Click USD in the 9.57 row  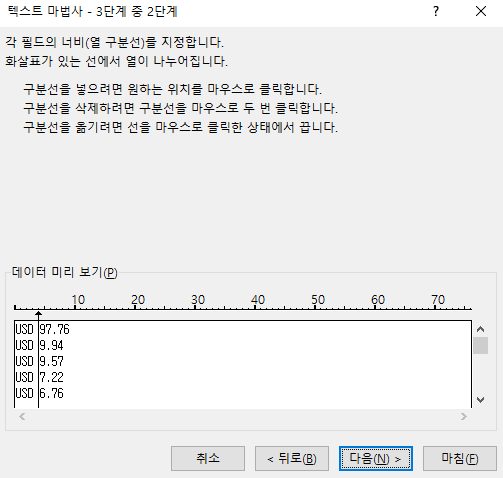pyautogui.click(x=24, y=362)
